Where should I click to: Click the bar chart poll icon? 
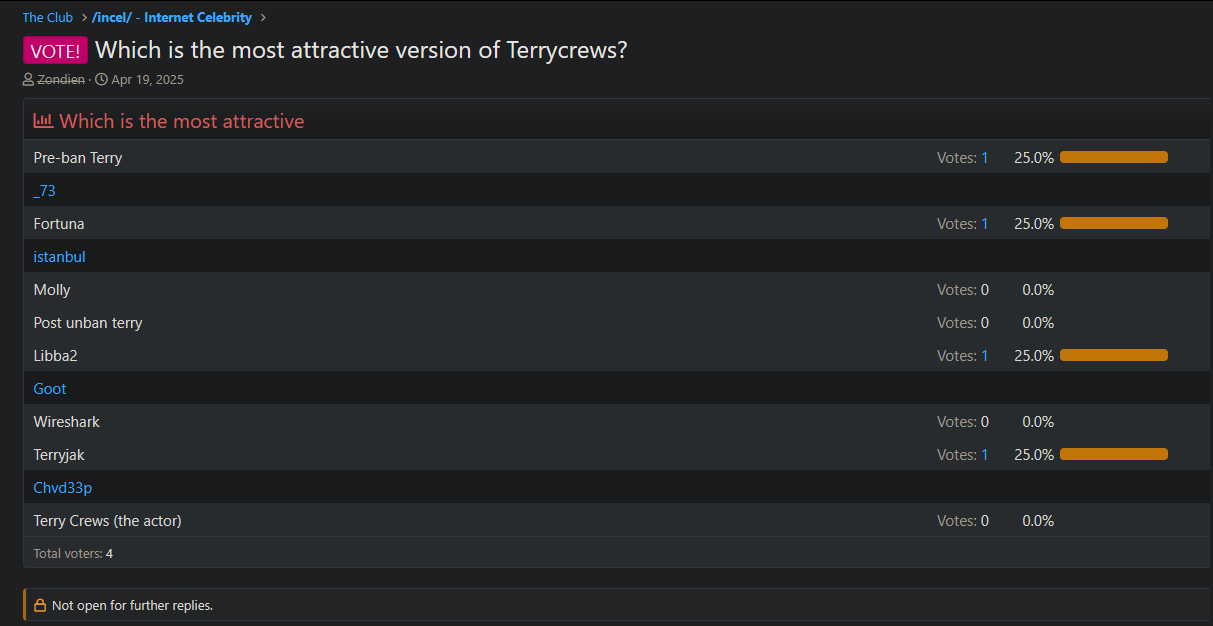43,121
